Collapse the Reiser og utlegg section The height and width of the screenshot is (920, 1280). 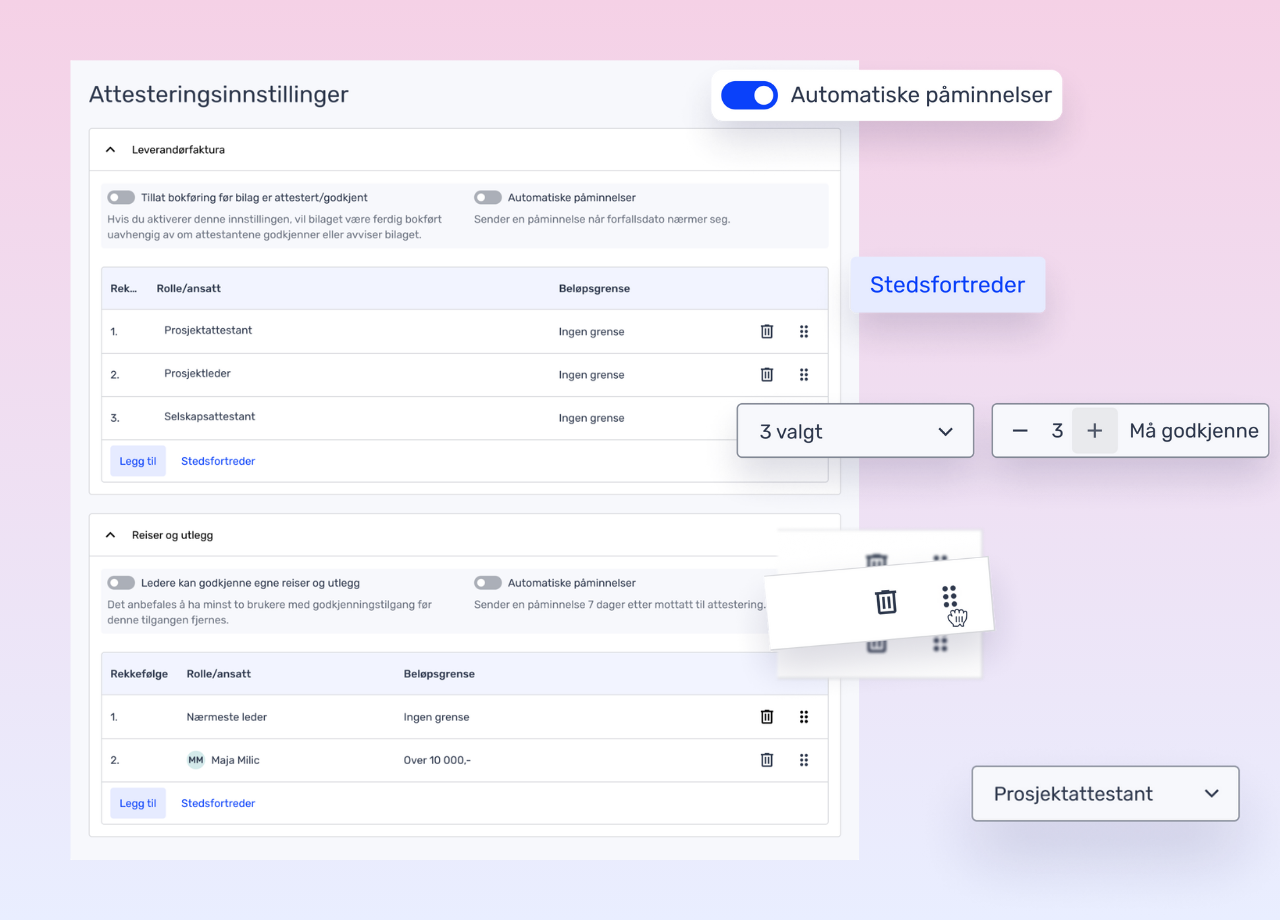tap(111, 535)
